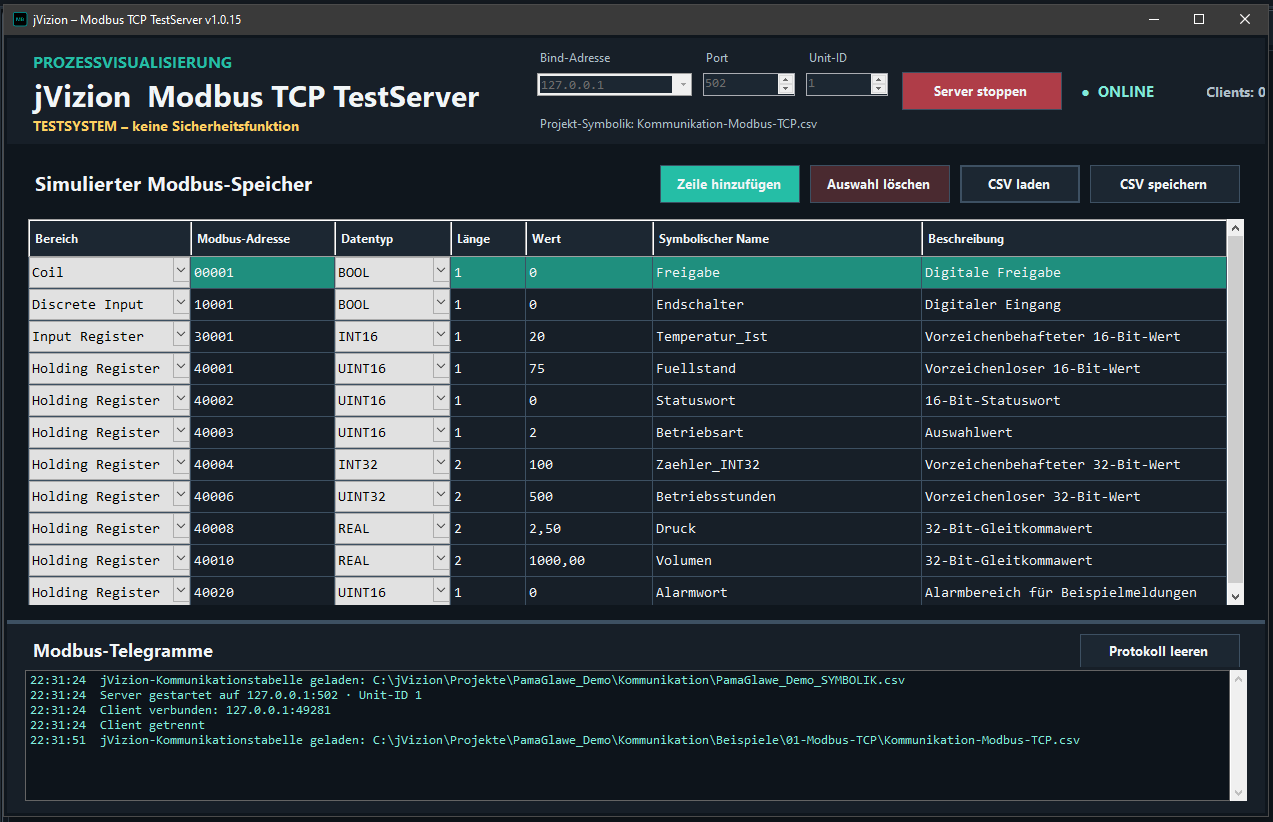Click Auswahl löschen button
This screenshot has height=822, width=1273.
878,184
